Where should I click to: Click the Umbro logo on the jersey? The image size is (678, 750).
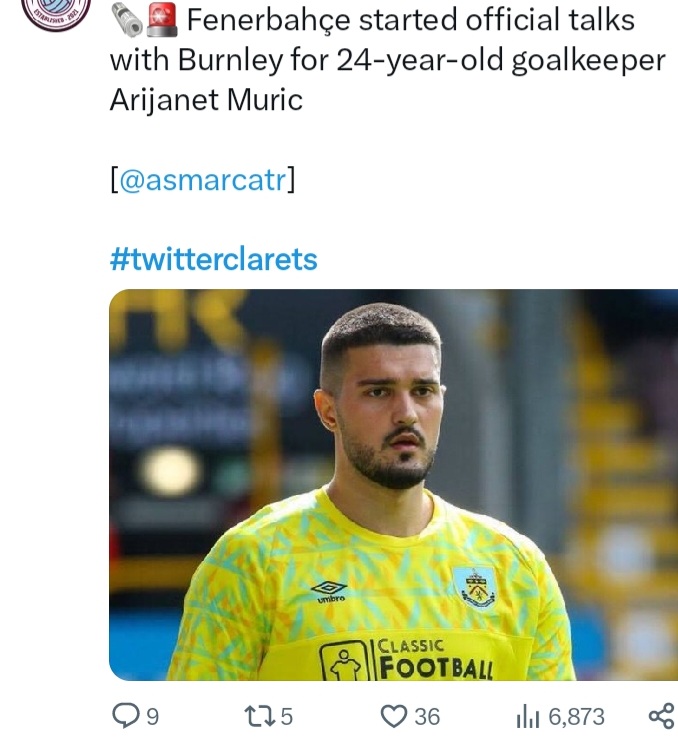[329, 591]
